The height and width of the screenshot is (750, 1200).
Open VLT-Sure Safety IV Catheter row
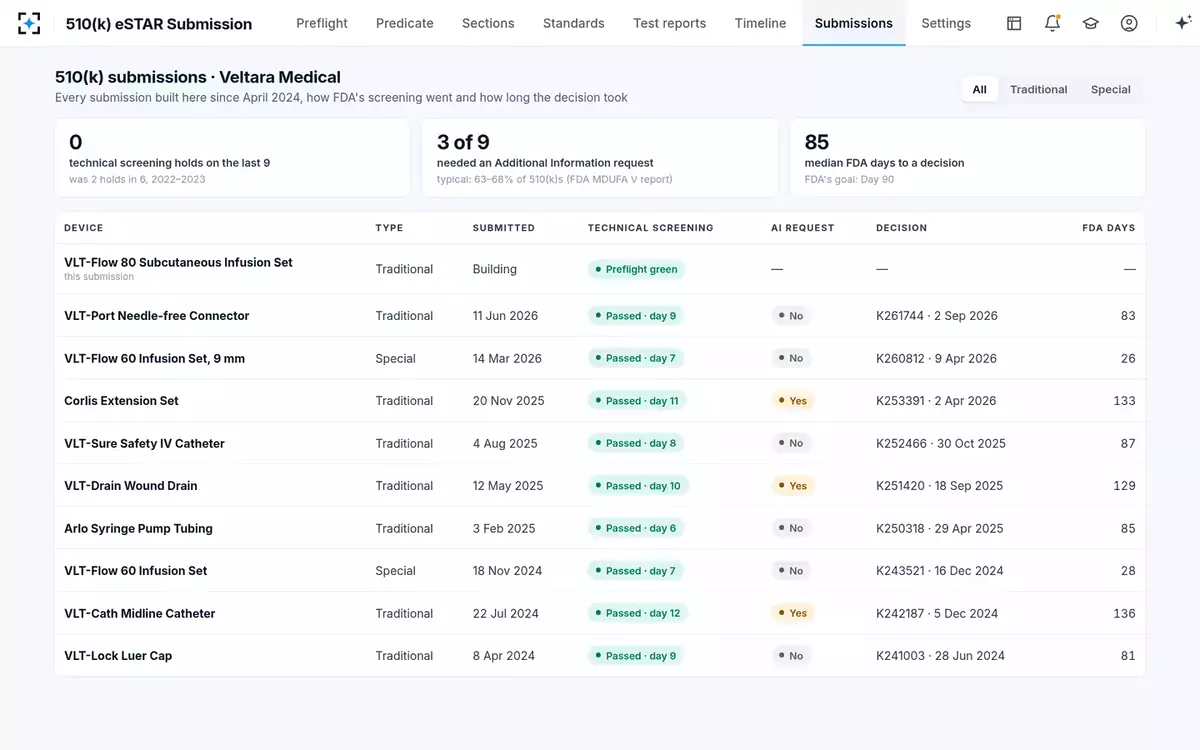(x=600, y=443)
